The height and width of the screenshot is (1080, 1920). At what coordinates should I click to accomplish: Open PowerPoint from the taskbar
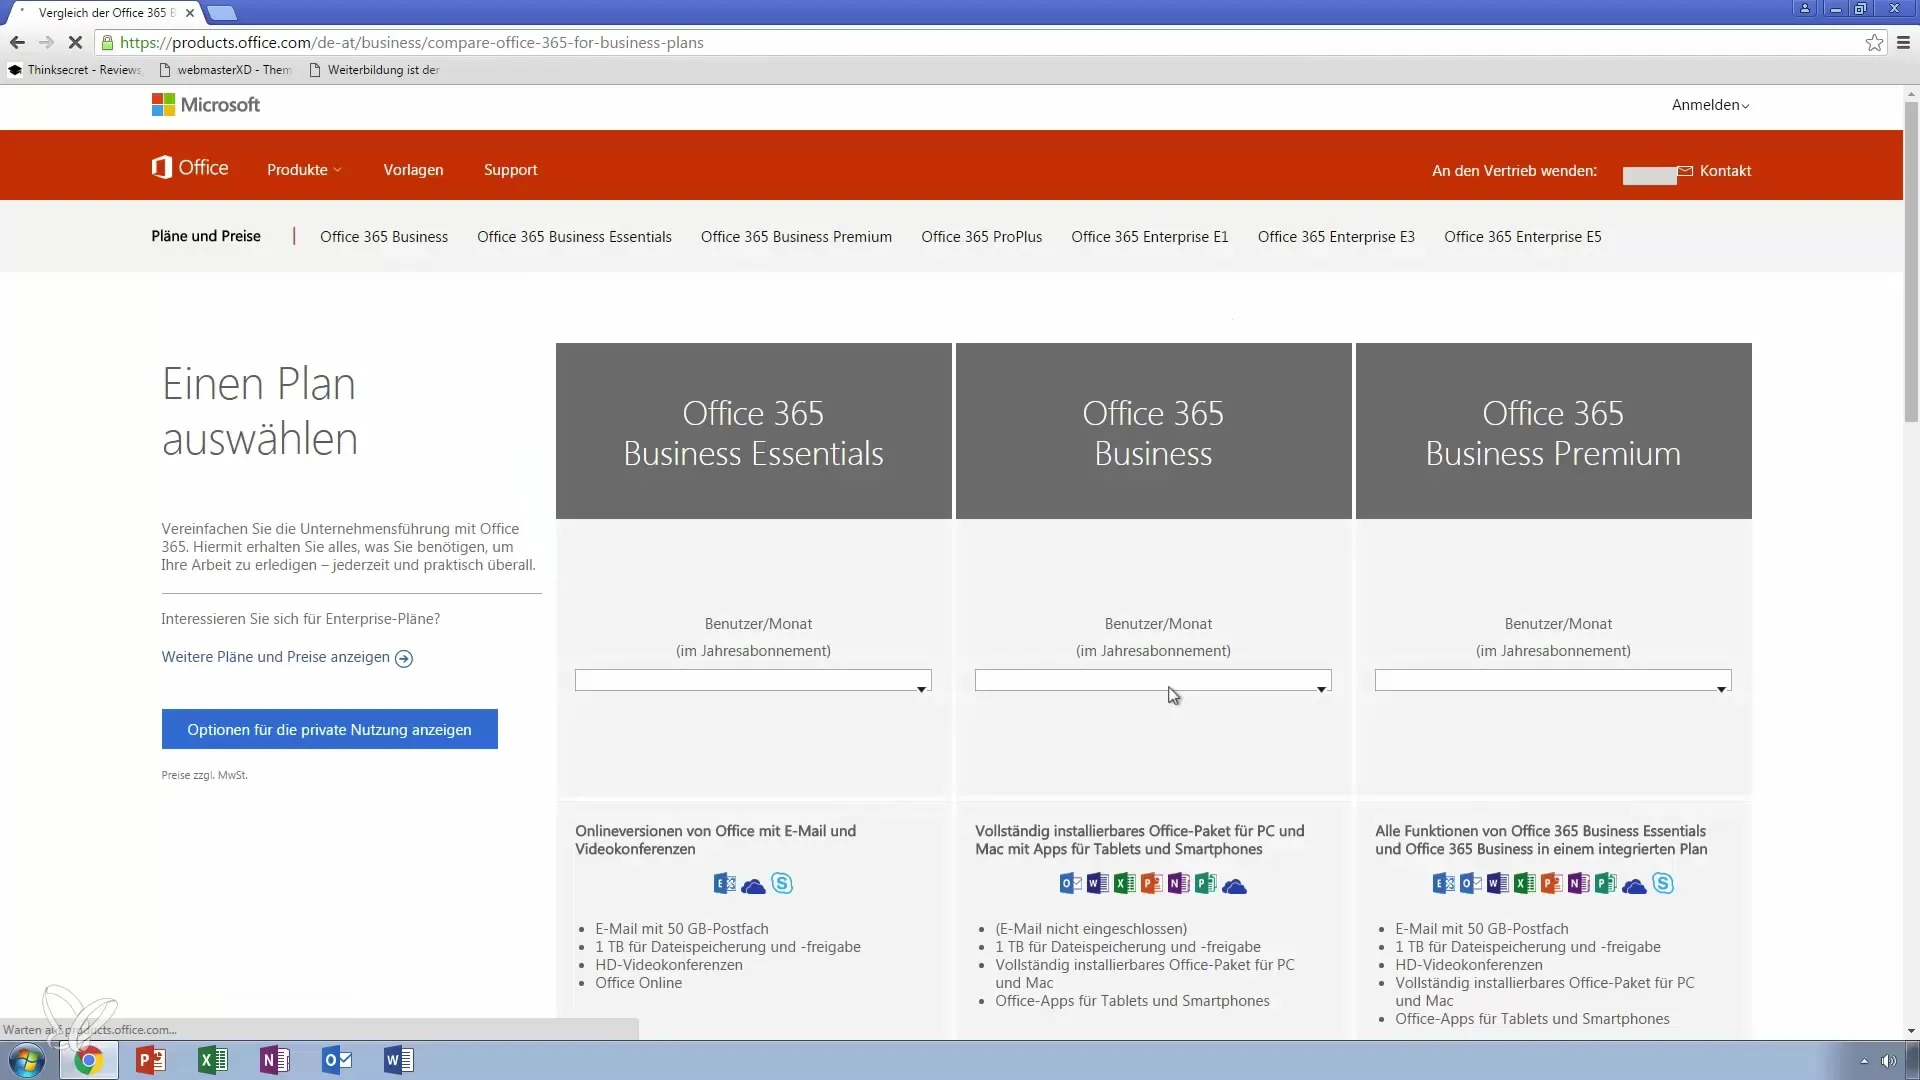point(151,1060)
